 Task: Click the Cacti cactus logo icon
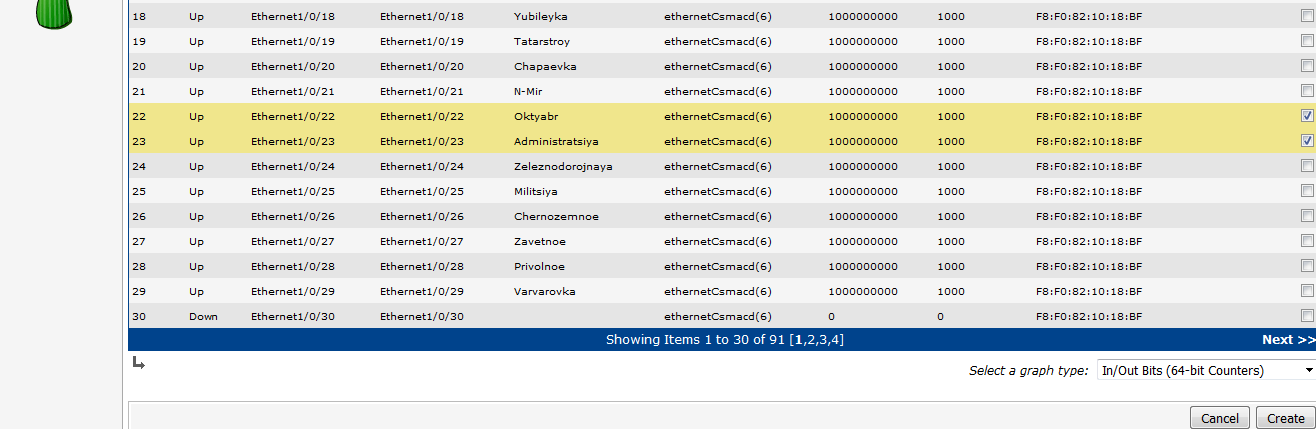[x=55, y=12]
